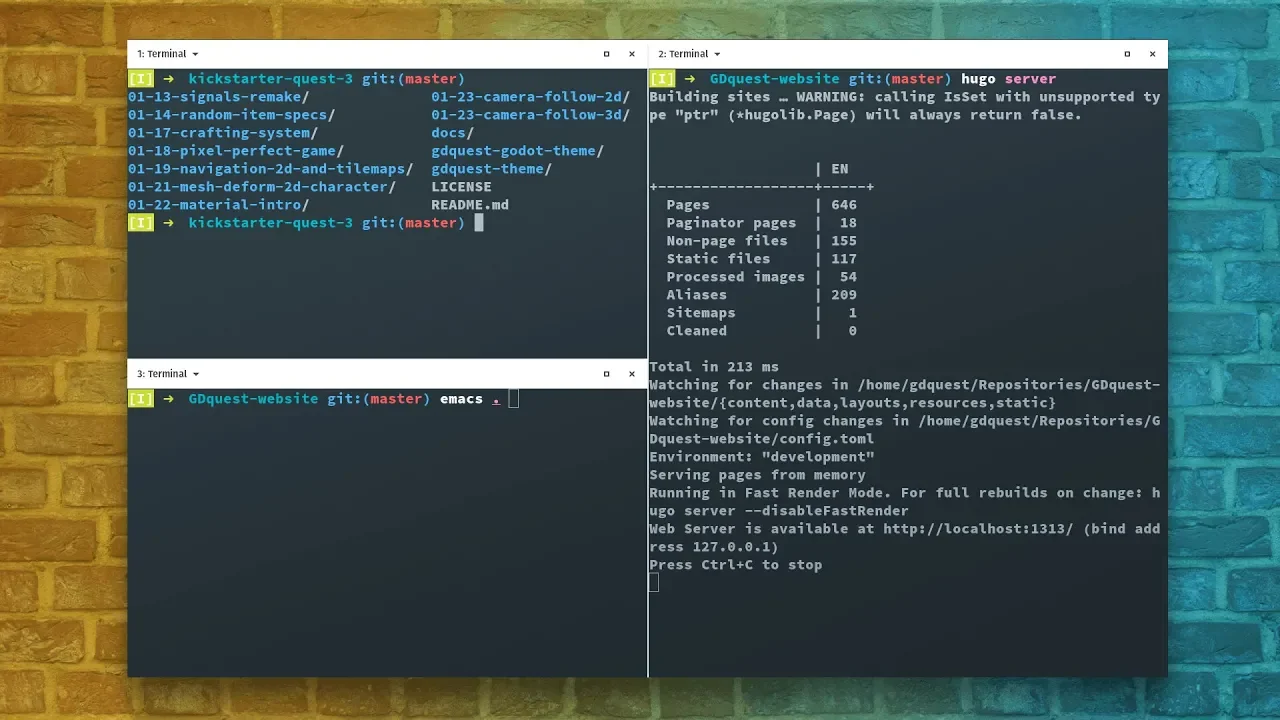This screenshot has width=1280, height=720.
Task: Click 01-19-navigation-2d-and-tilemaps/ directory
Action: 270,169
